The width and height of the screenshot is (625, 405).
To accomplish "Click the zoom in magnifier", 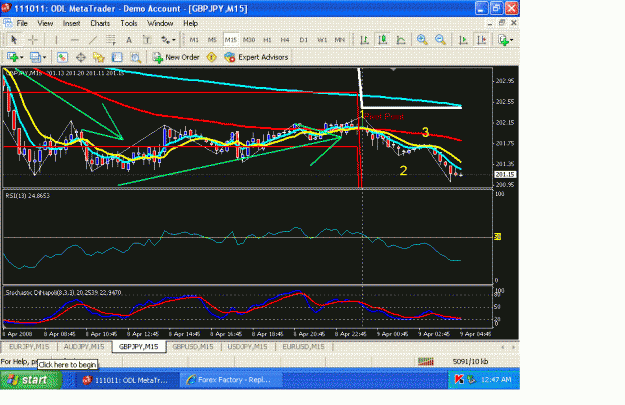I will coord(422,39).
